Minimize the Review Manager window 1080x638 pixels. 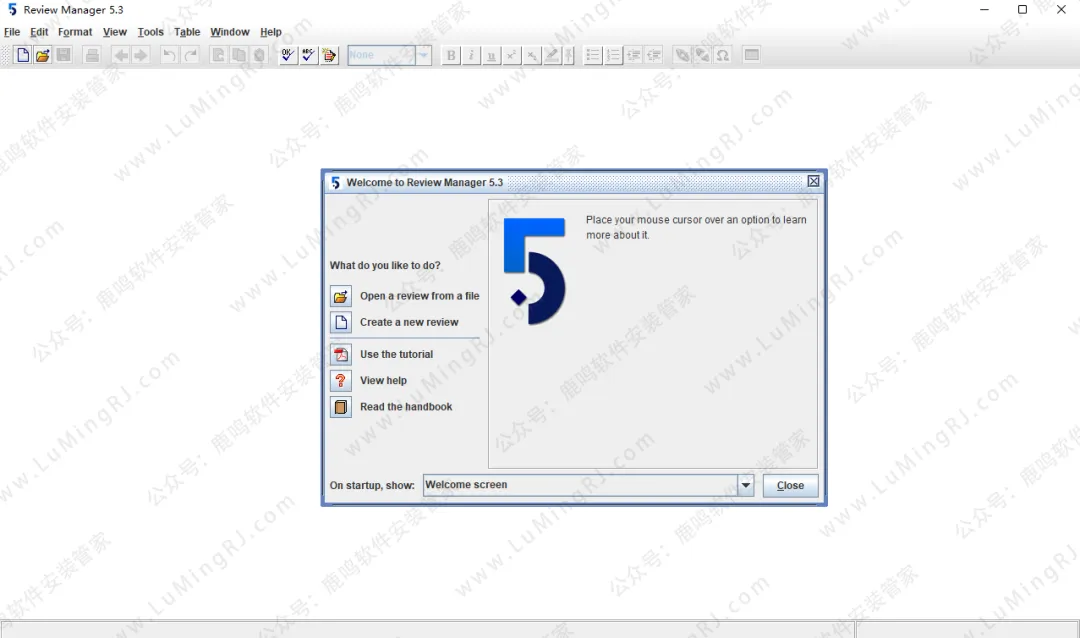click(x=984, y=10)
